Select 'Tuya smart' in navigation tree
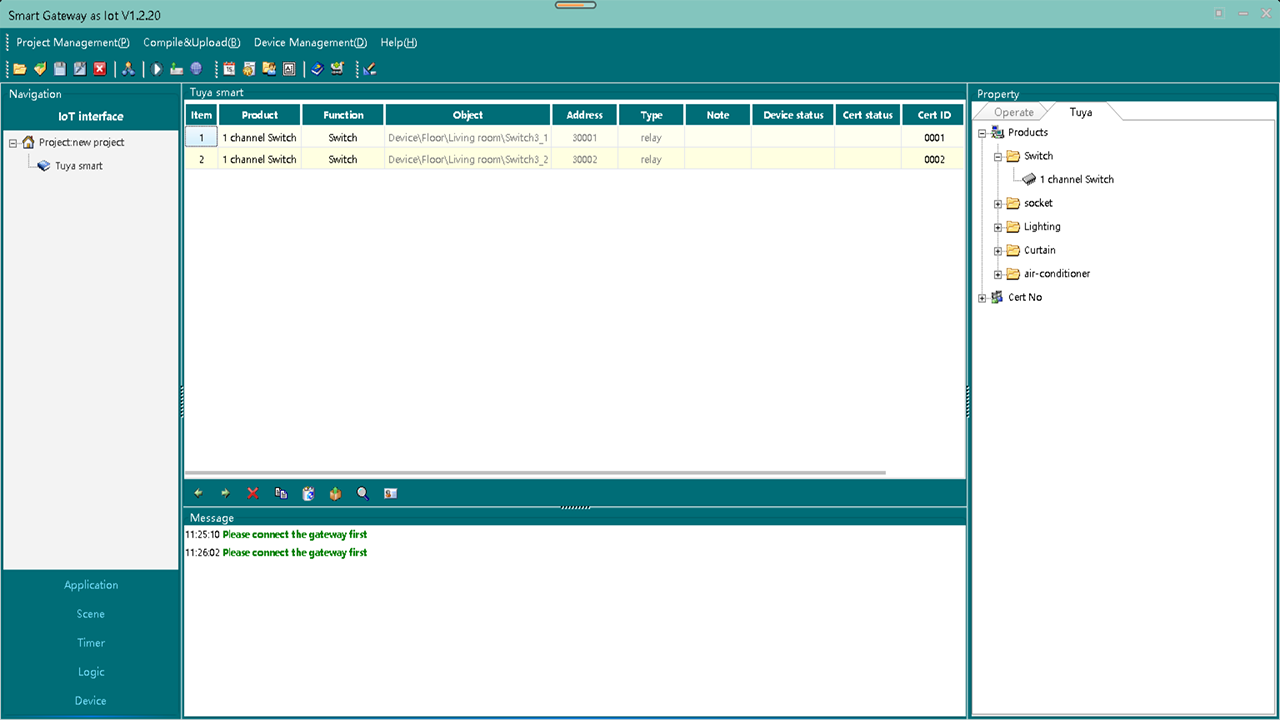Image resolution: width=1280 pixels, height=720 pixels. 78,166
